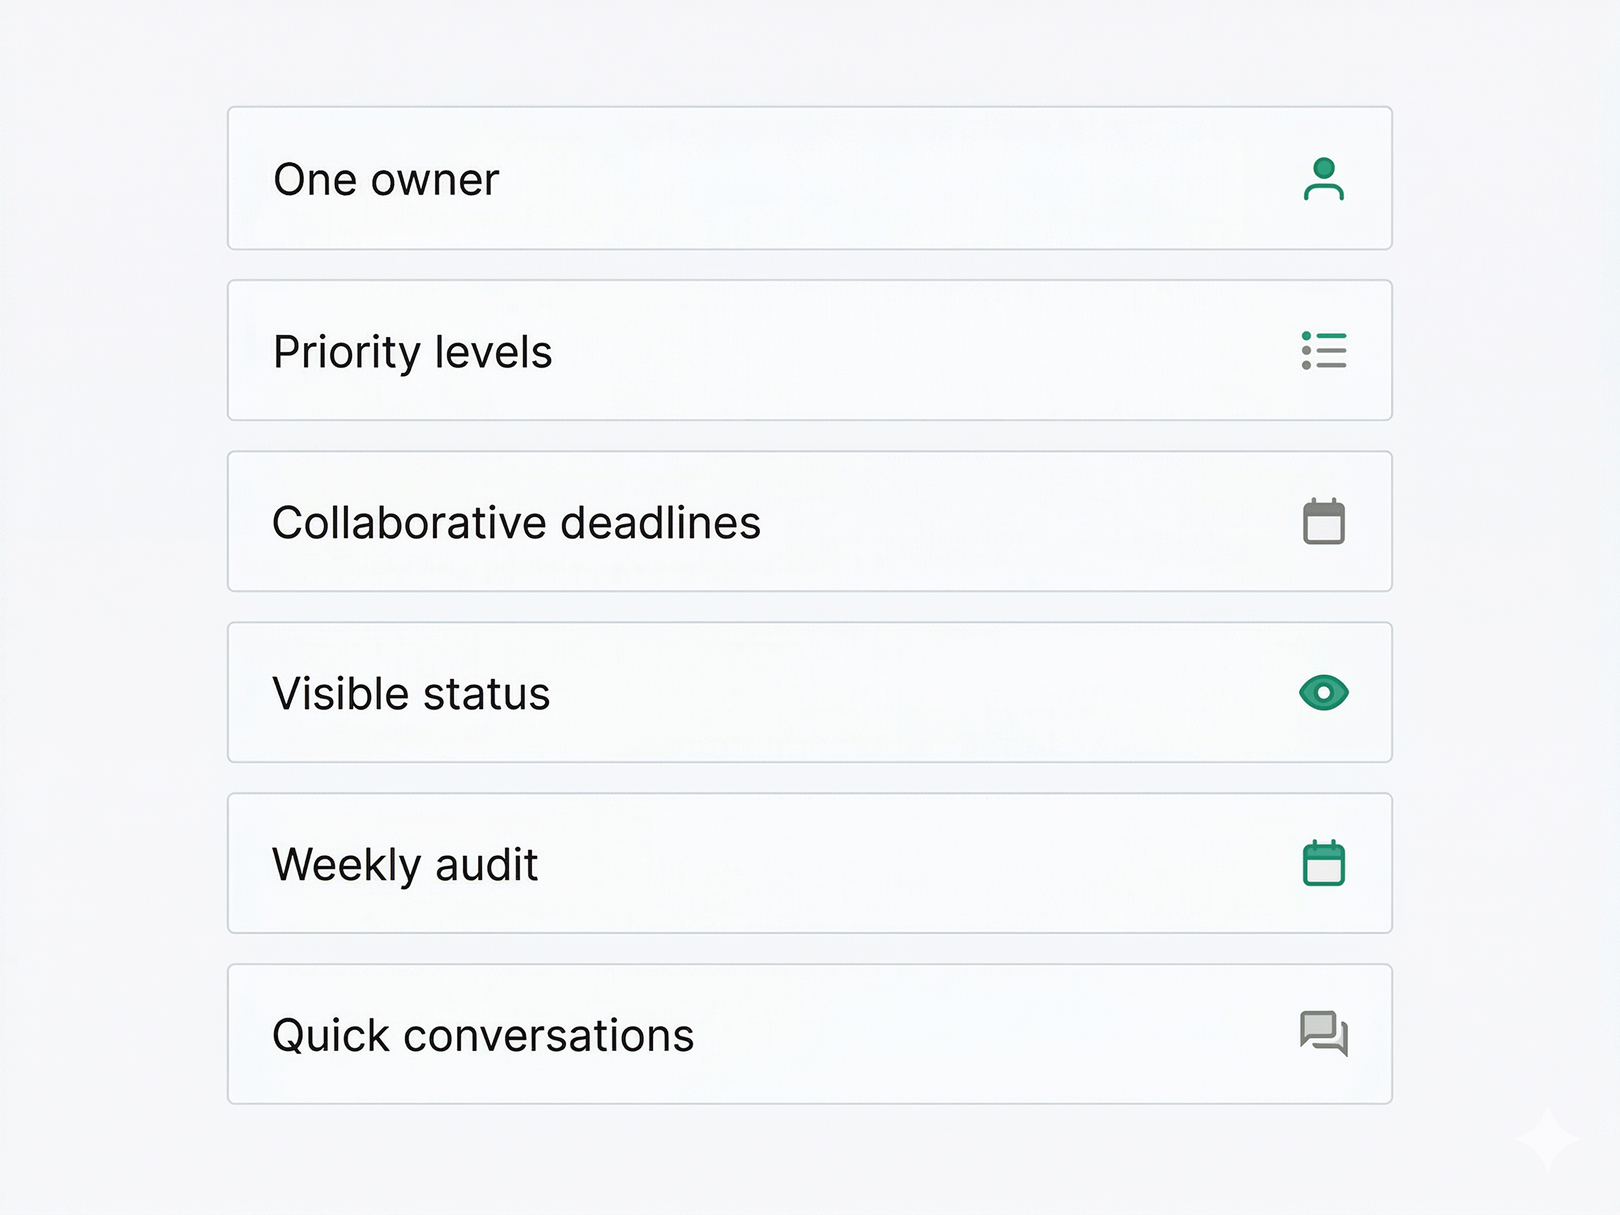
Task: Enable the One owner assignment option
Action: [810, 180]
